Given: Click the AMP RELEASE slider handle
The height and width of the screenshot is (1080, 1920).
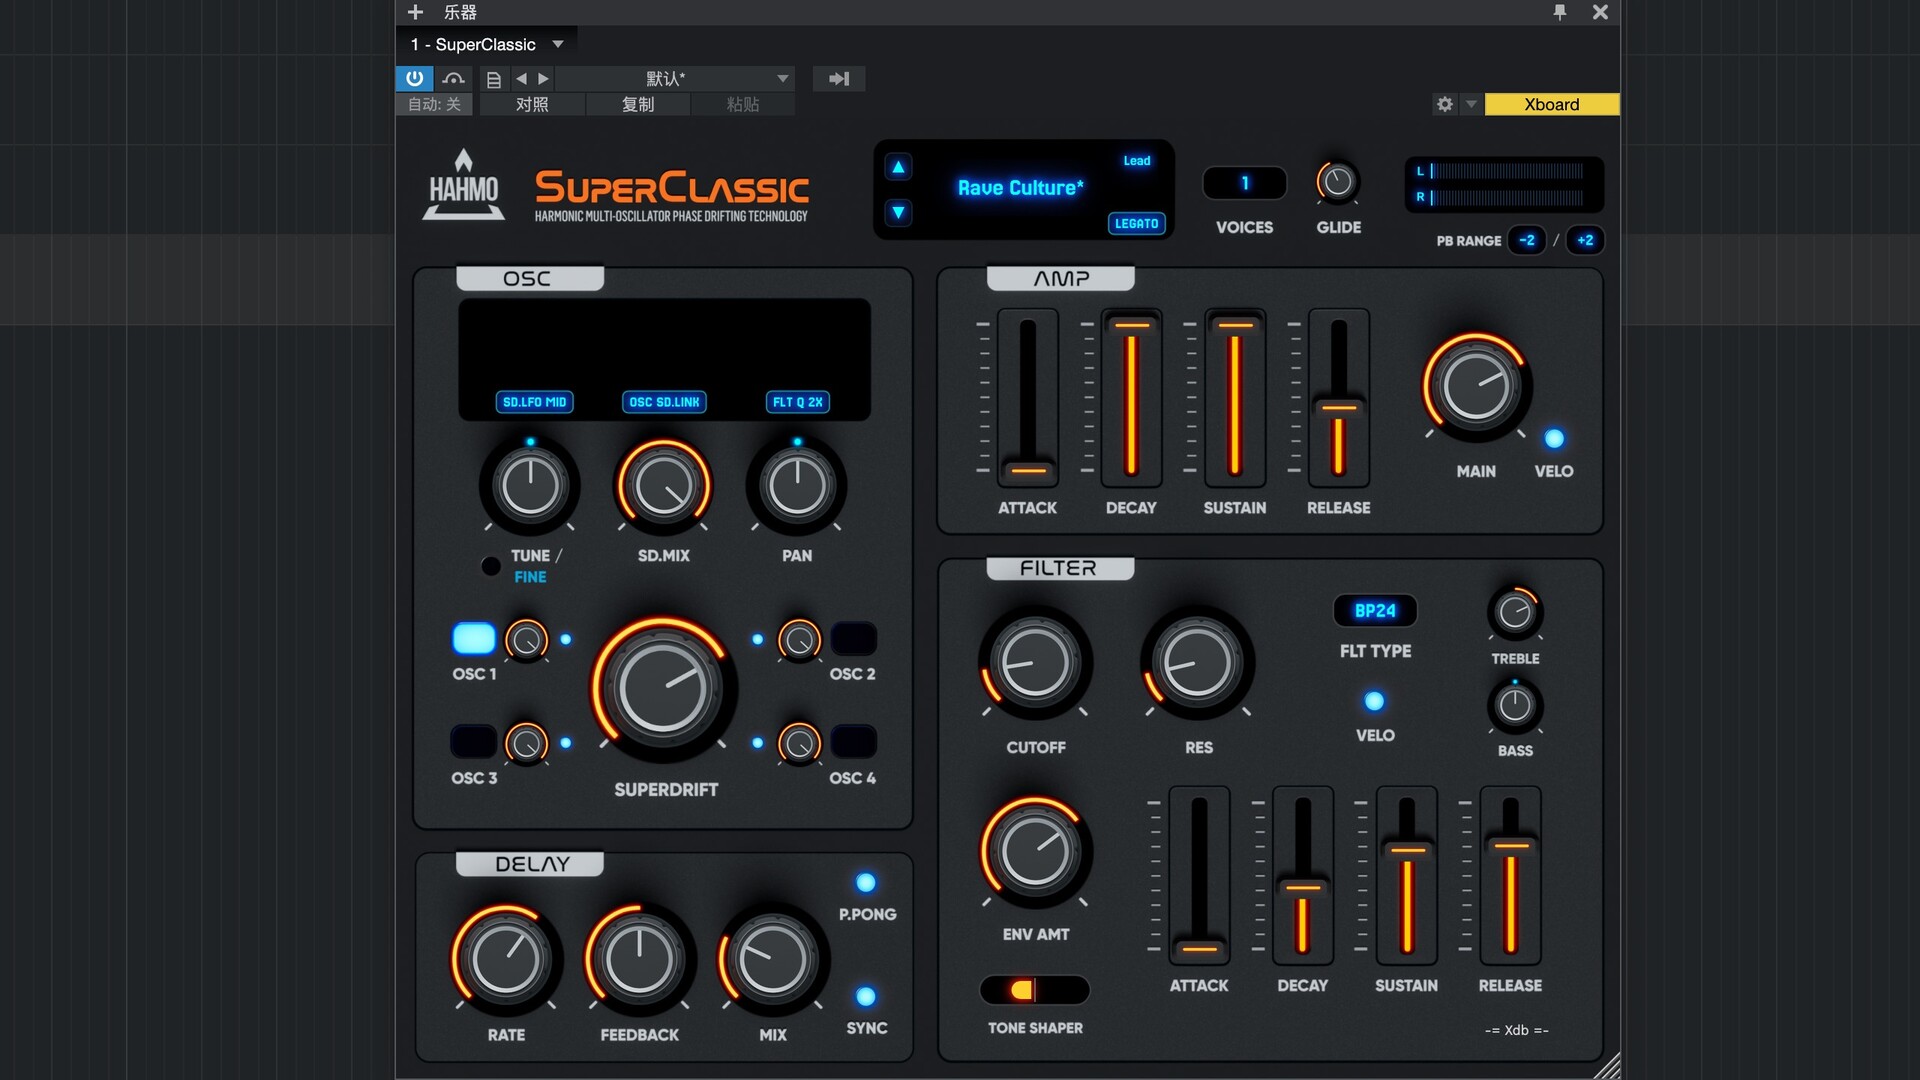Looking at the screenshot, I should [1338, 407].
